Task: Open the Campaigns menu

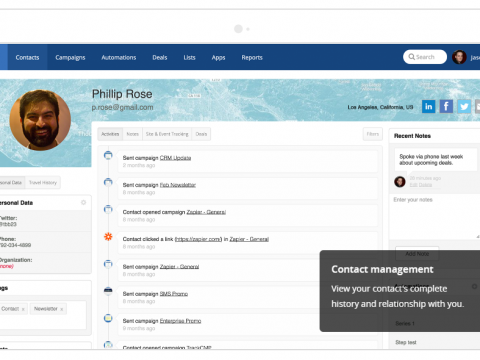Action: [x=70, y=57]
